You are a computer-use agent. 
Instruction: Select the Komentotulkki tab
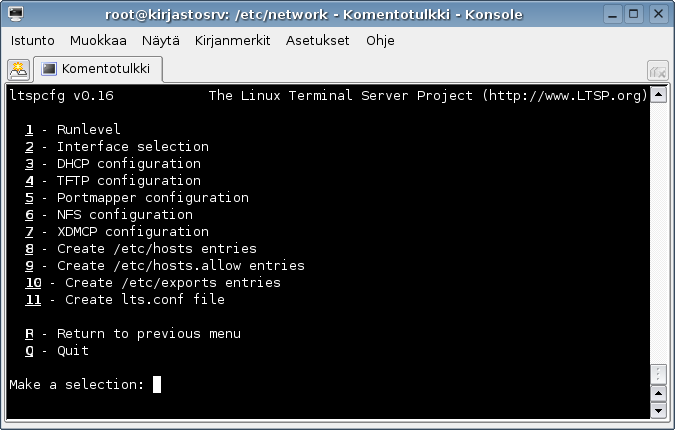[97, 69]
